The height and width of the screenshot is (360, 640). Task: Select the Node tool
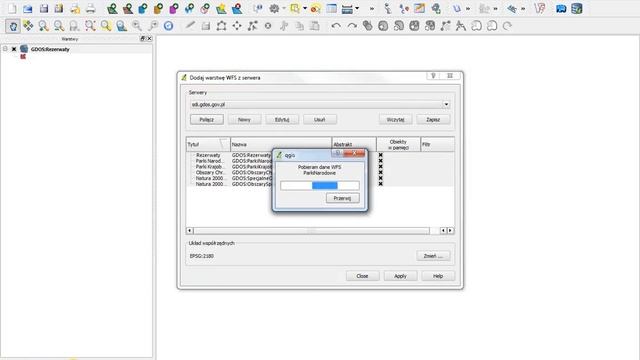click(x=252, y=26)
